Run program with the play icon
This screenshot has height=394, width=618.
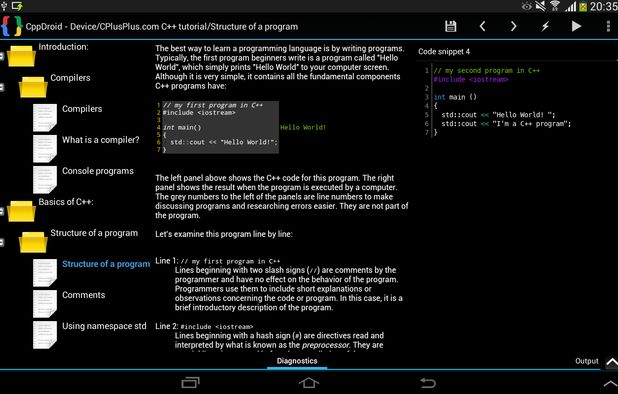coord(576,26)
